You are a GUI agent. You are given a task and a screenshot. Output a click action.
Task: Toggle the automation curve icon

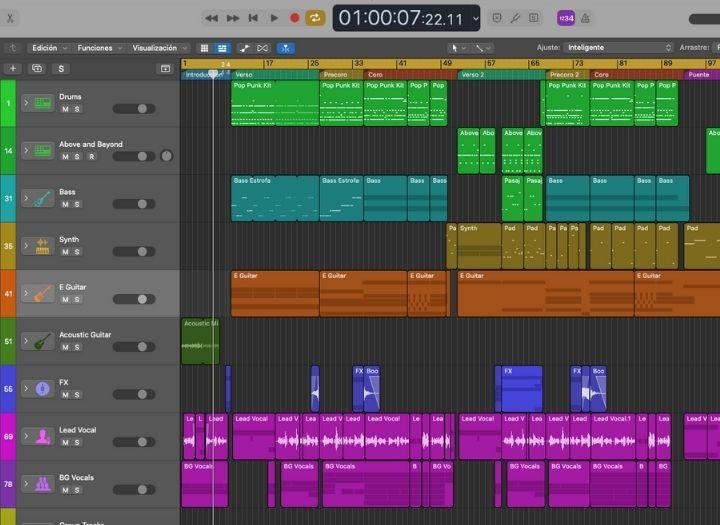[245, 48]
